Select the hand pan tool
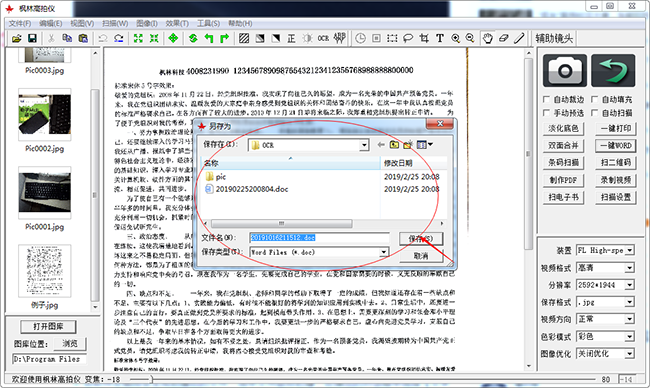Image resolution: width=650 pixels, height=388 pixels. [x=488, y=39]
